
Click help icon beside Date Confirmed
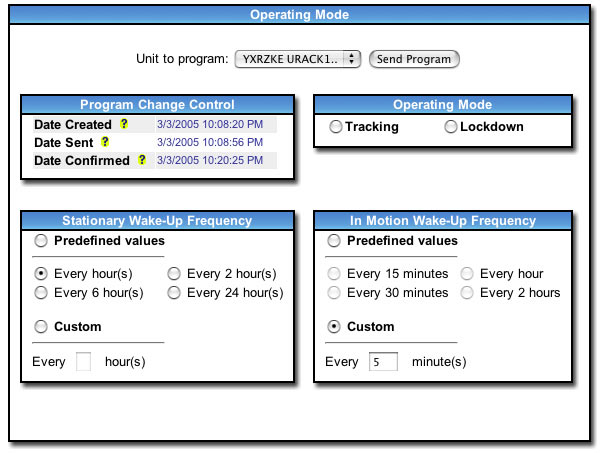click(141, 161)
